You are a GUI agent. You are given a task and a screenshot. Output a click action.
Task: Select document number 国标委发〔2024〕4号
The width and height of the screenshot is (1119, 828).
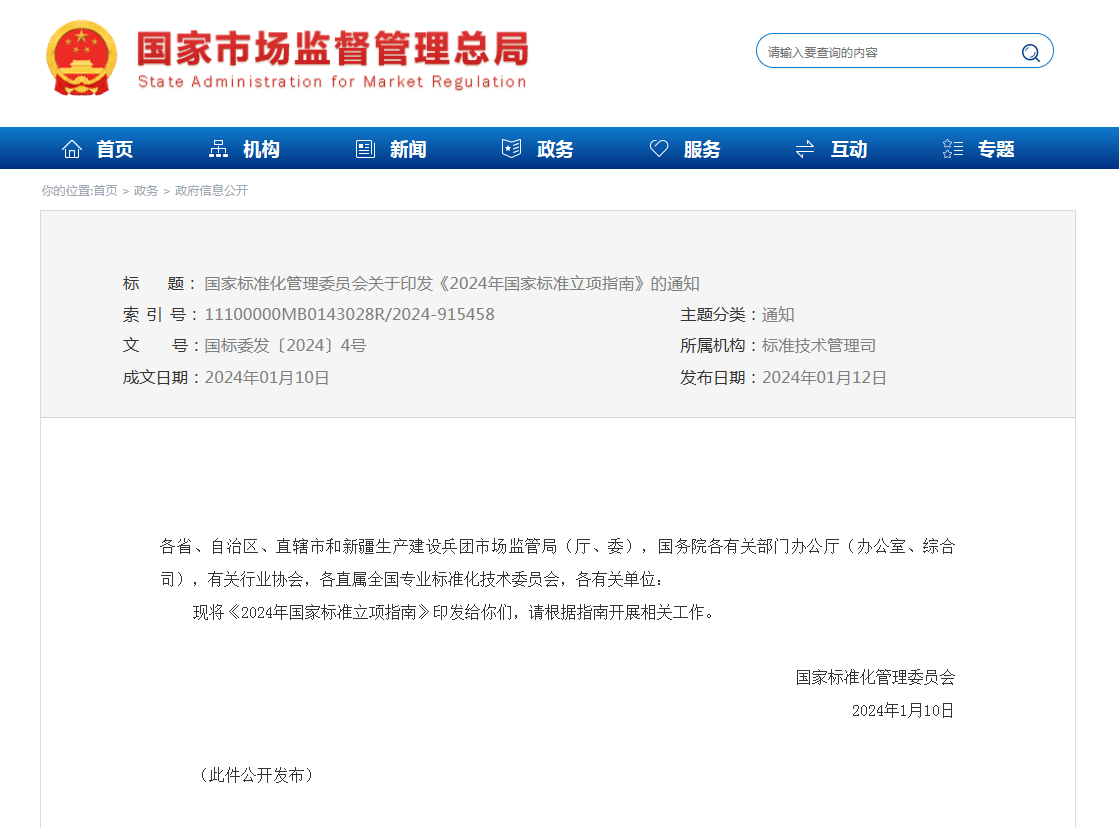285,345
